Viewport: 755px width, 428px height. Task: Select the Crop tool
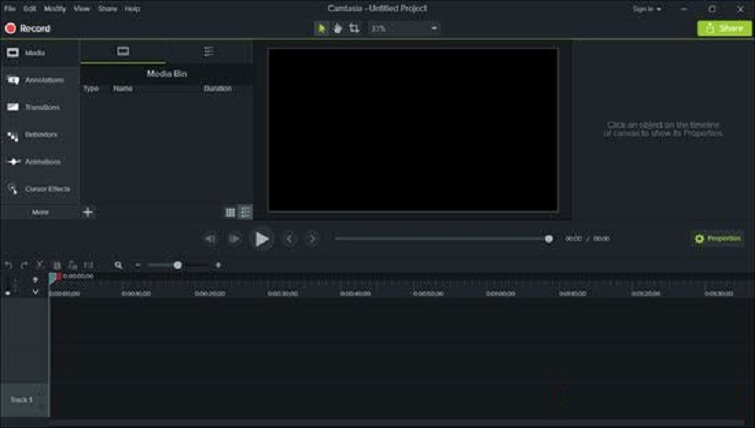click(x=354, y=28)
